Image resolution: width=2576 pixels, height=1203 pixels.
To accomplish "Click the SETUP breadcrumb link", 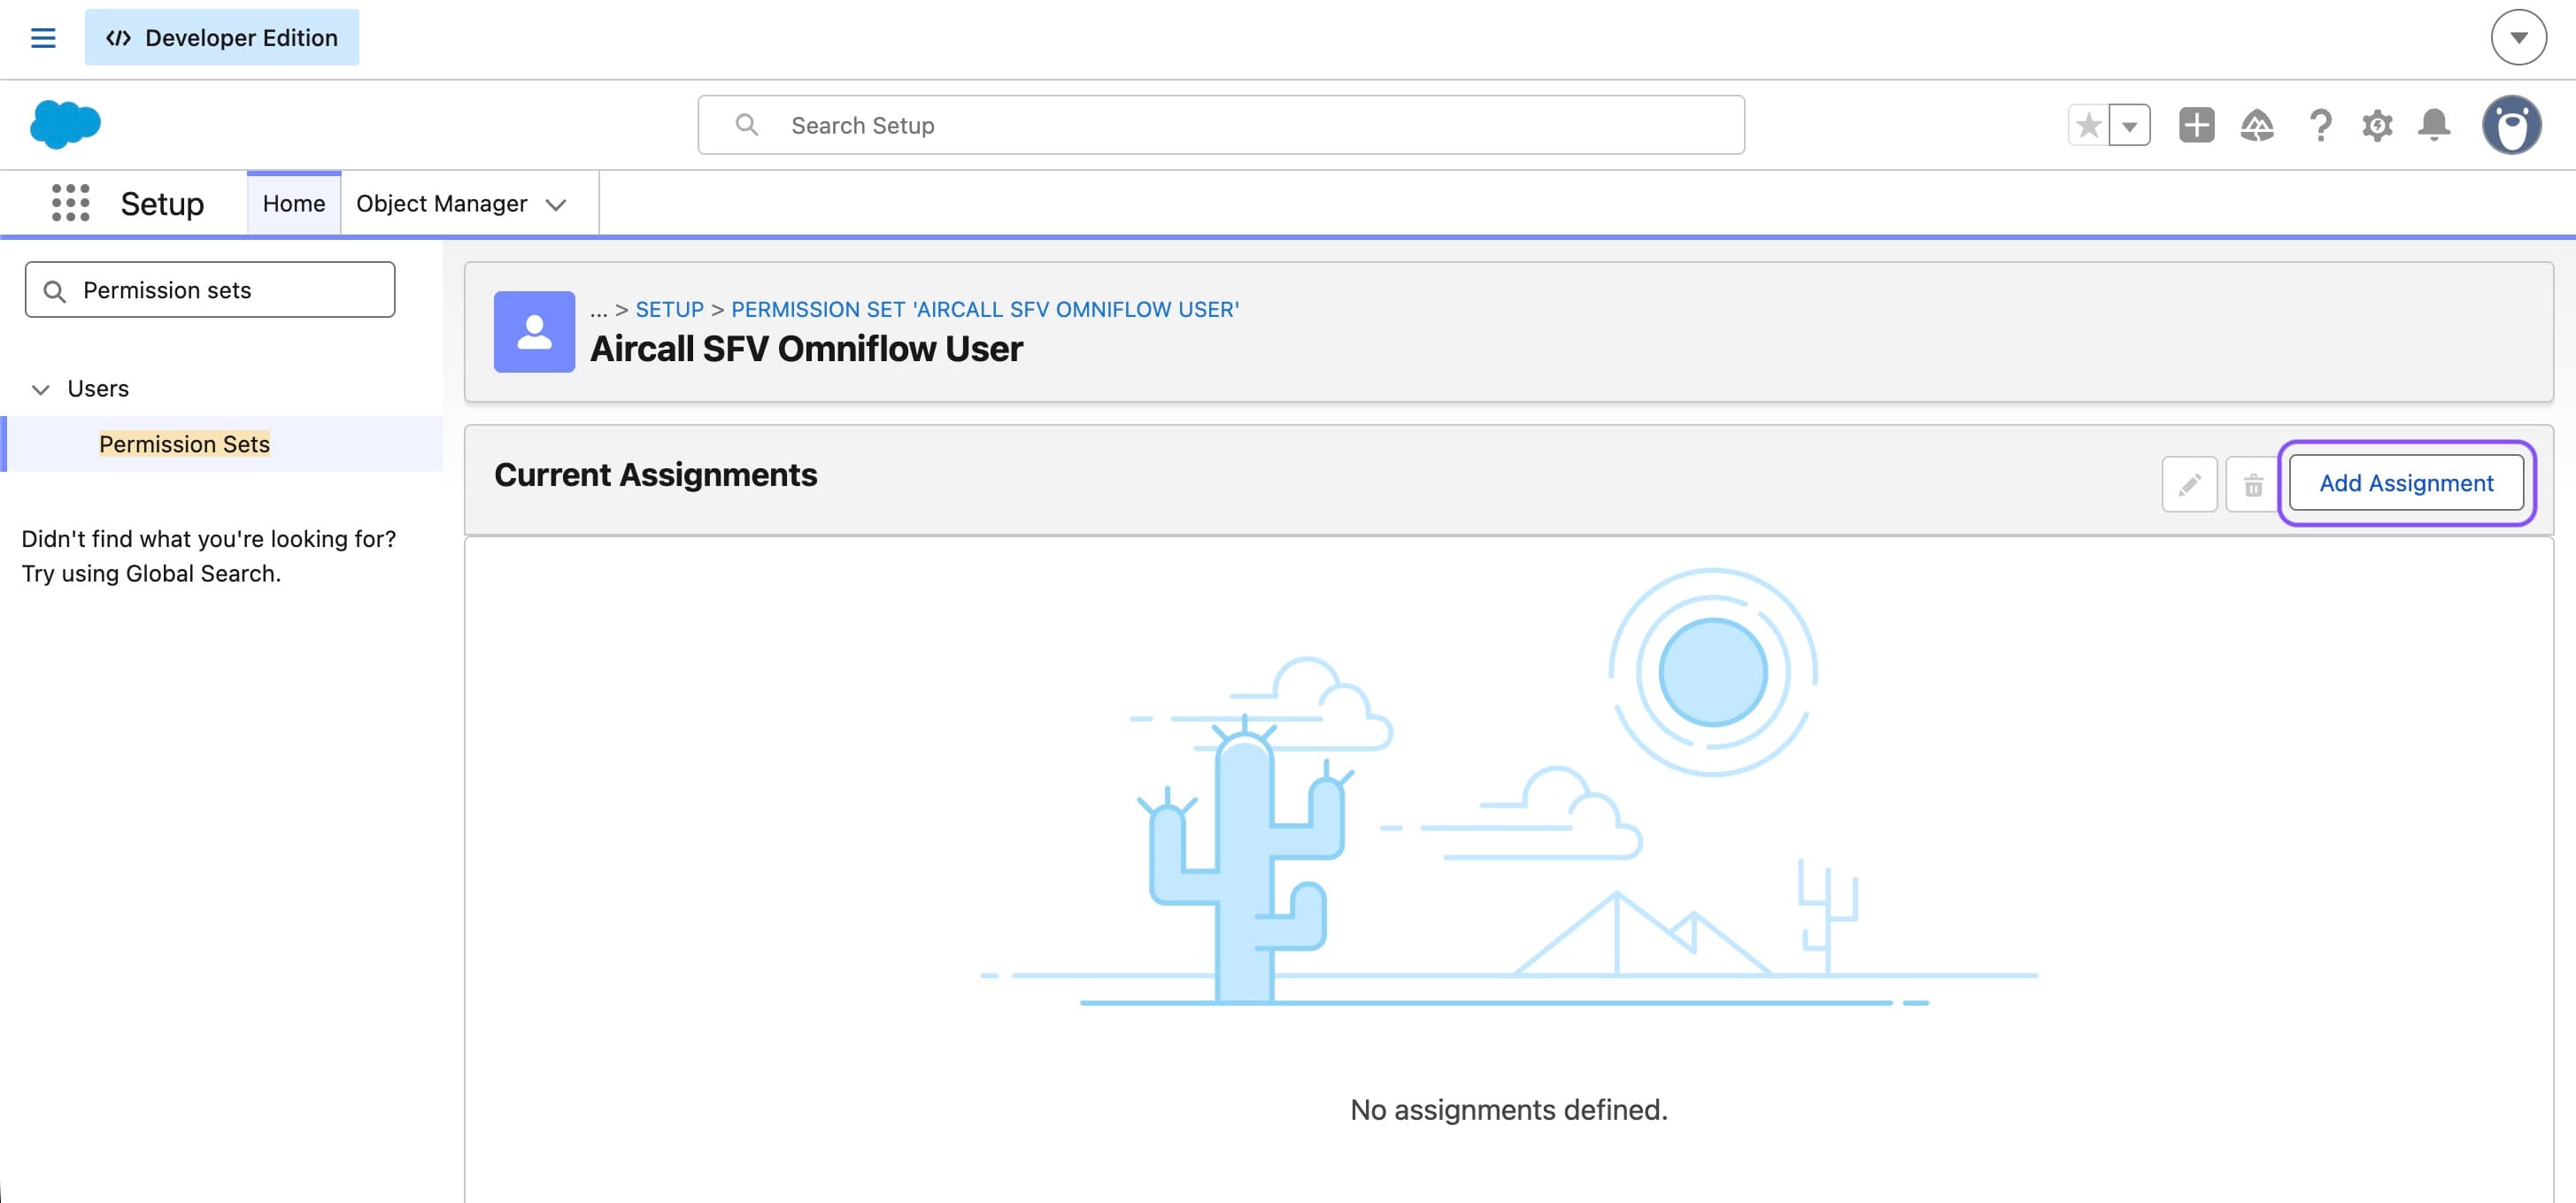I will pos(669,310).
